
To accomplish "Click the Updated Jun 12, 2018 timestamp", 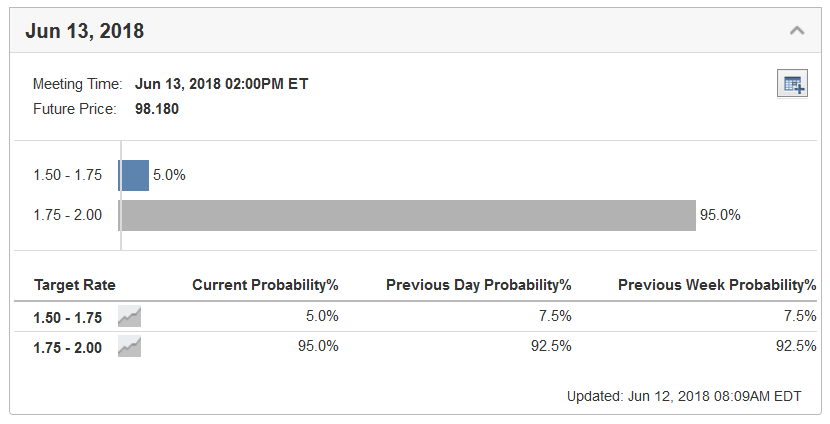I will (684, 396).
